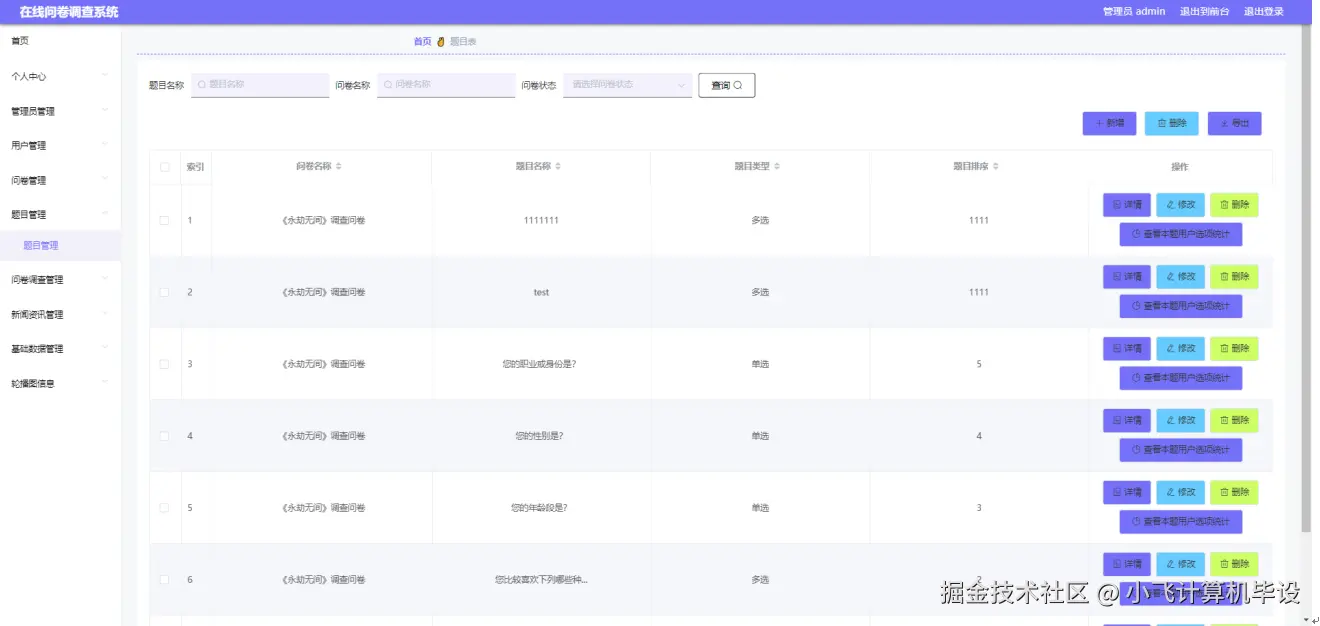The image size is (1320, 626).
Task: Focus the 题目名称 search input
Action: pyautogui.click(x=260, y=85)
